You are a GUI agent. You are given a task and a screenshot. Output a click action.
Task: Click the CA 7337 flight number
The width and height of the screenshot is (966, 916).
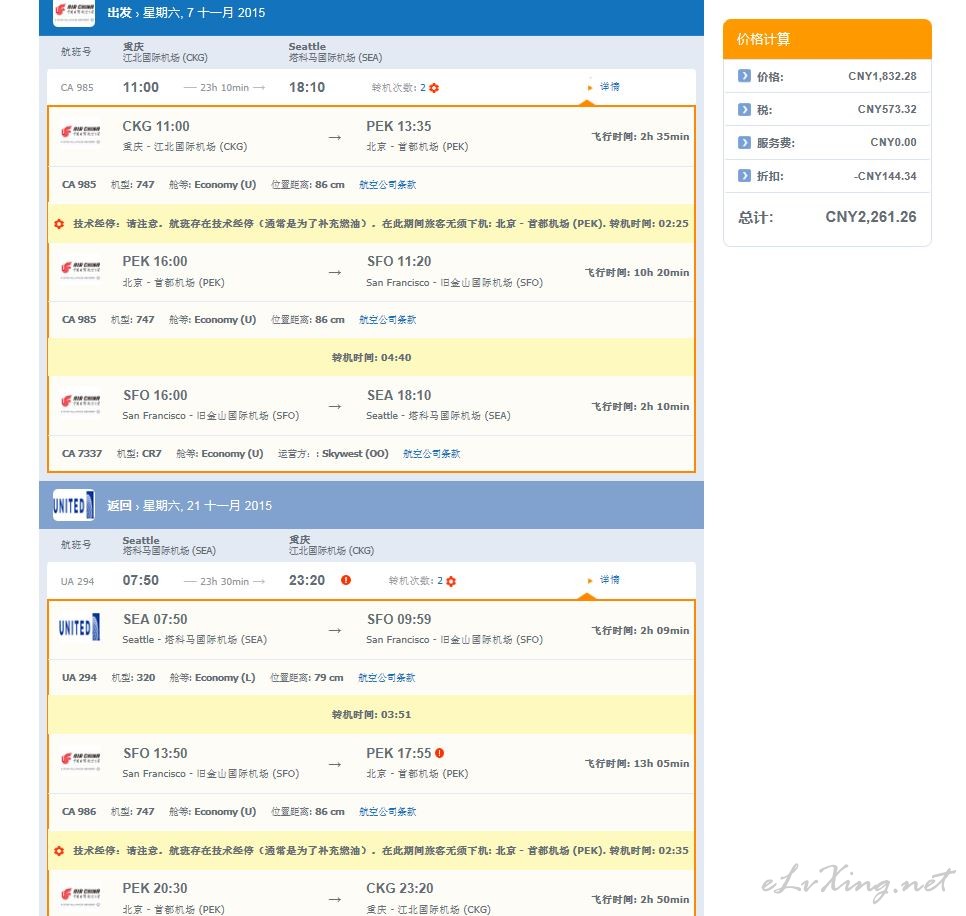tap(82, 454)
